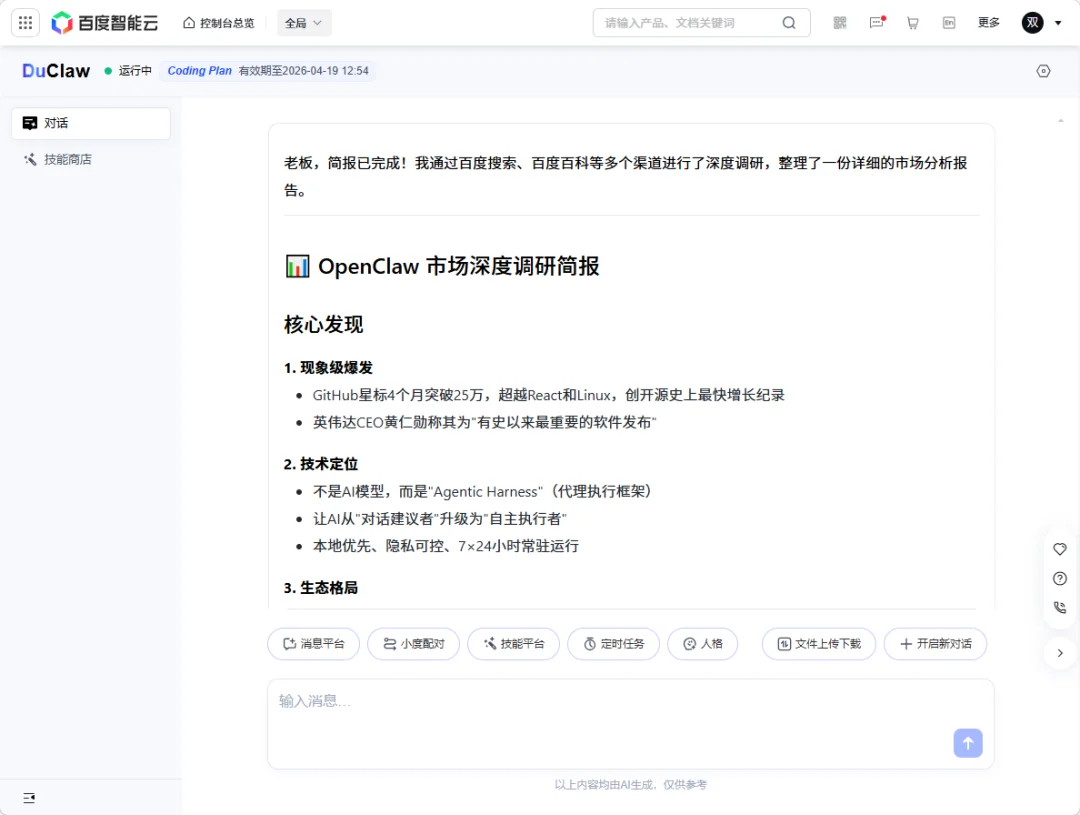Open the DuClaw settings gear icon
This screenshot has width=1080, height=815.
click(x=1043, y=71)
